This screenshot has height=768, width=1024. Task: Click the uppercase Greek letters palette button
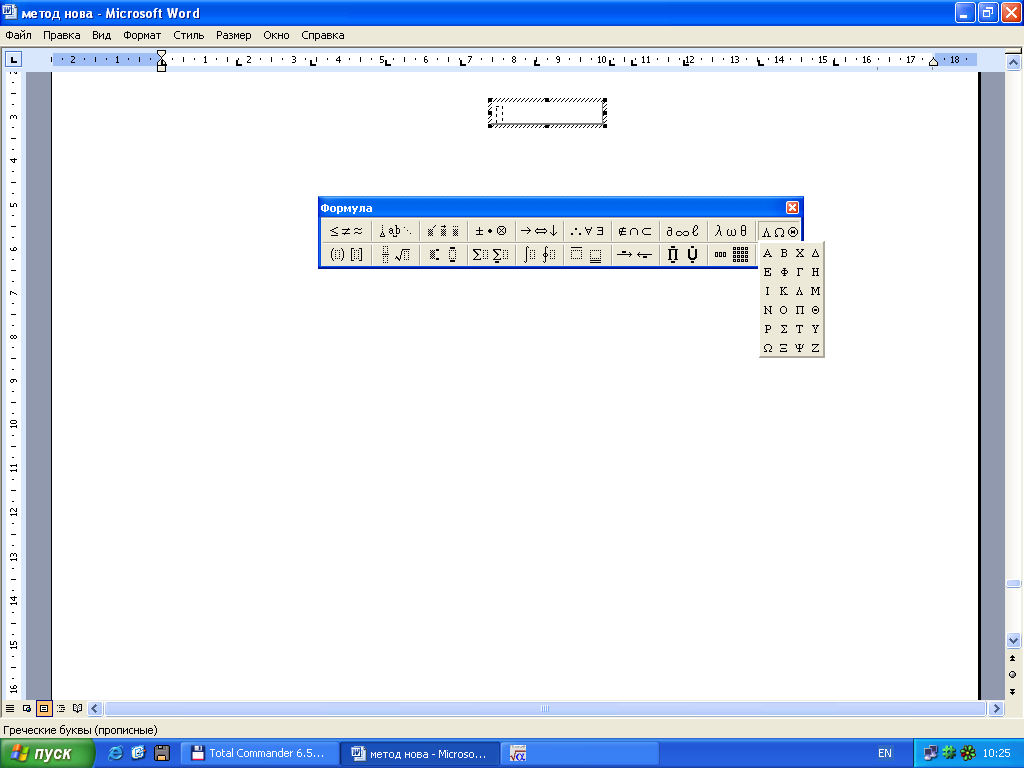[779, 231]
